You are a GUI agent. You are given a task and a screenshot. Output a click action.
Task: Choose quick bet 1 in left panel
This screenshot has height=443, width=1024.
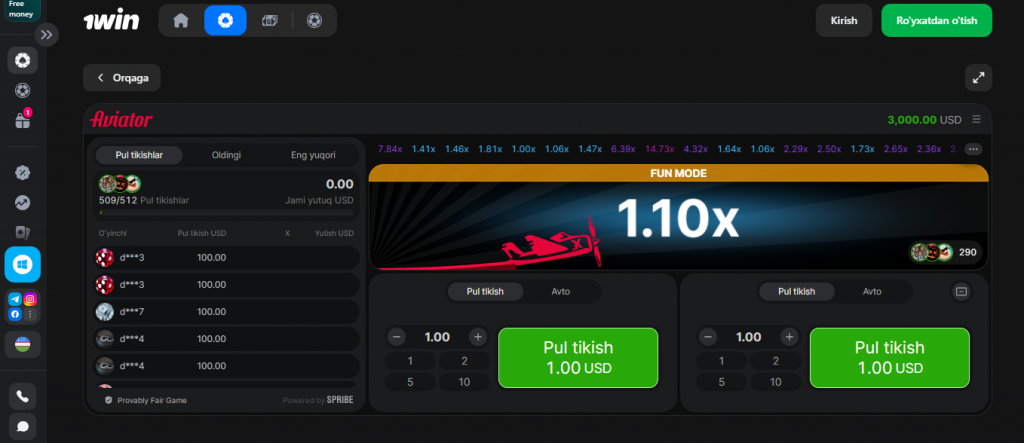tap(410, 361)
